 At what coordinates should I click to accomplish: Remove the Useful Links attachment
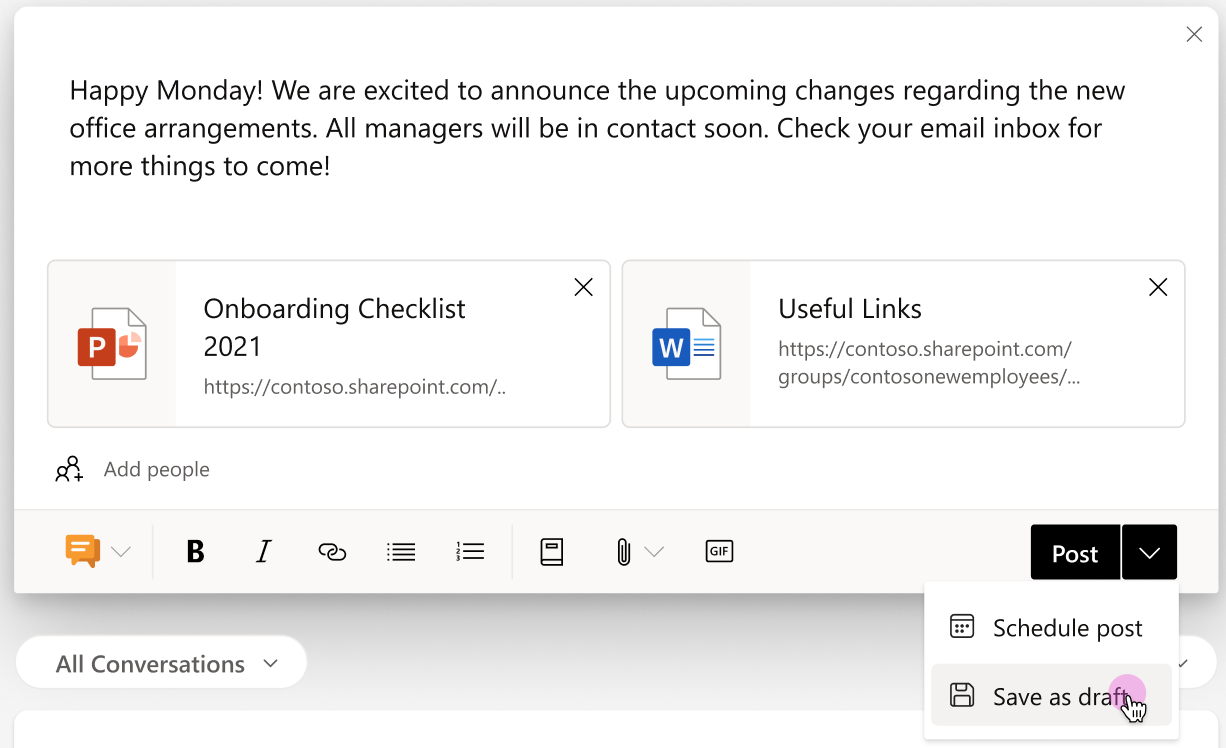coord(1158,287)
